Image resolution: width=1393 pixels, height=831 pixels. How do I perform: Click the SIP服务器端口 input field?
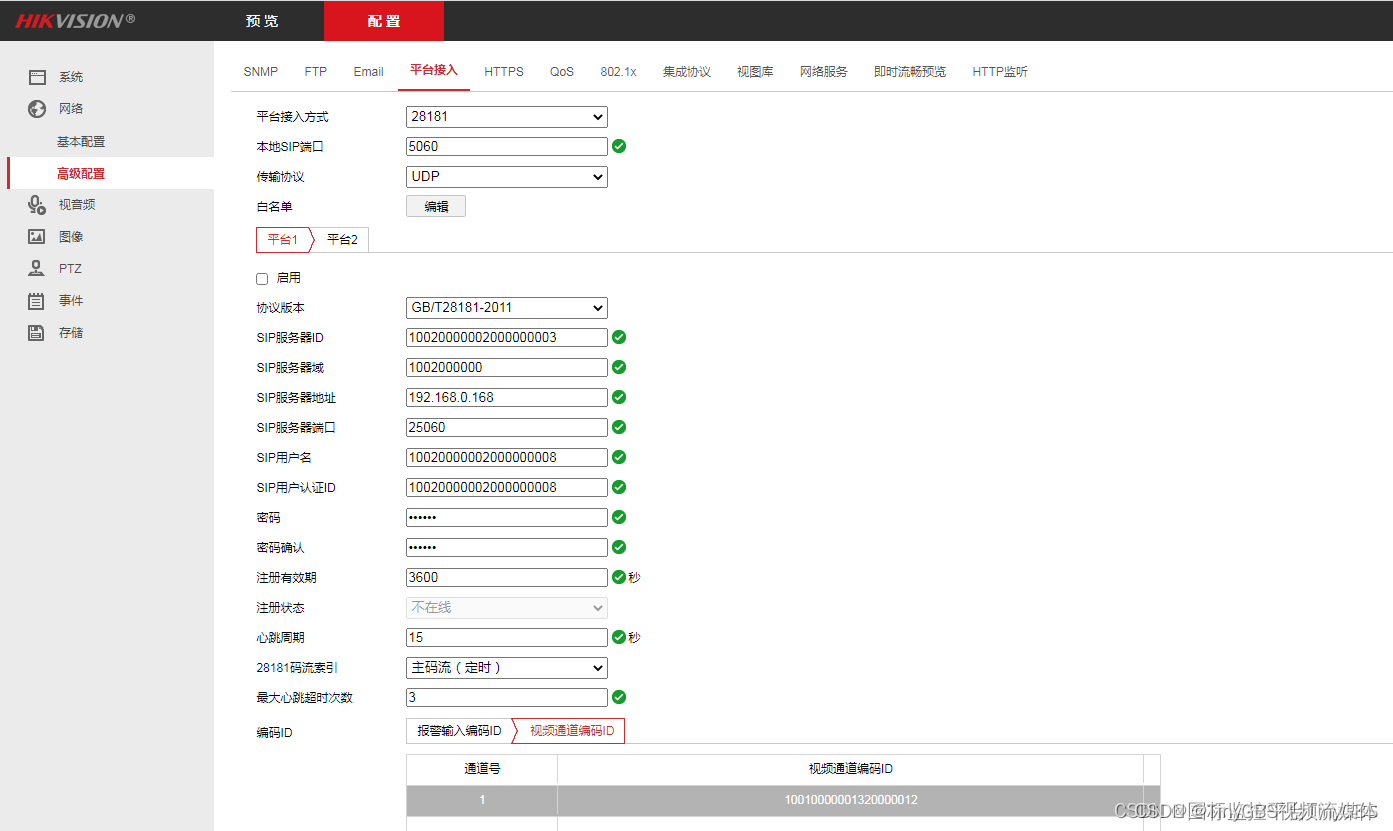pos(507,428)
